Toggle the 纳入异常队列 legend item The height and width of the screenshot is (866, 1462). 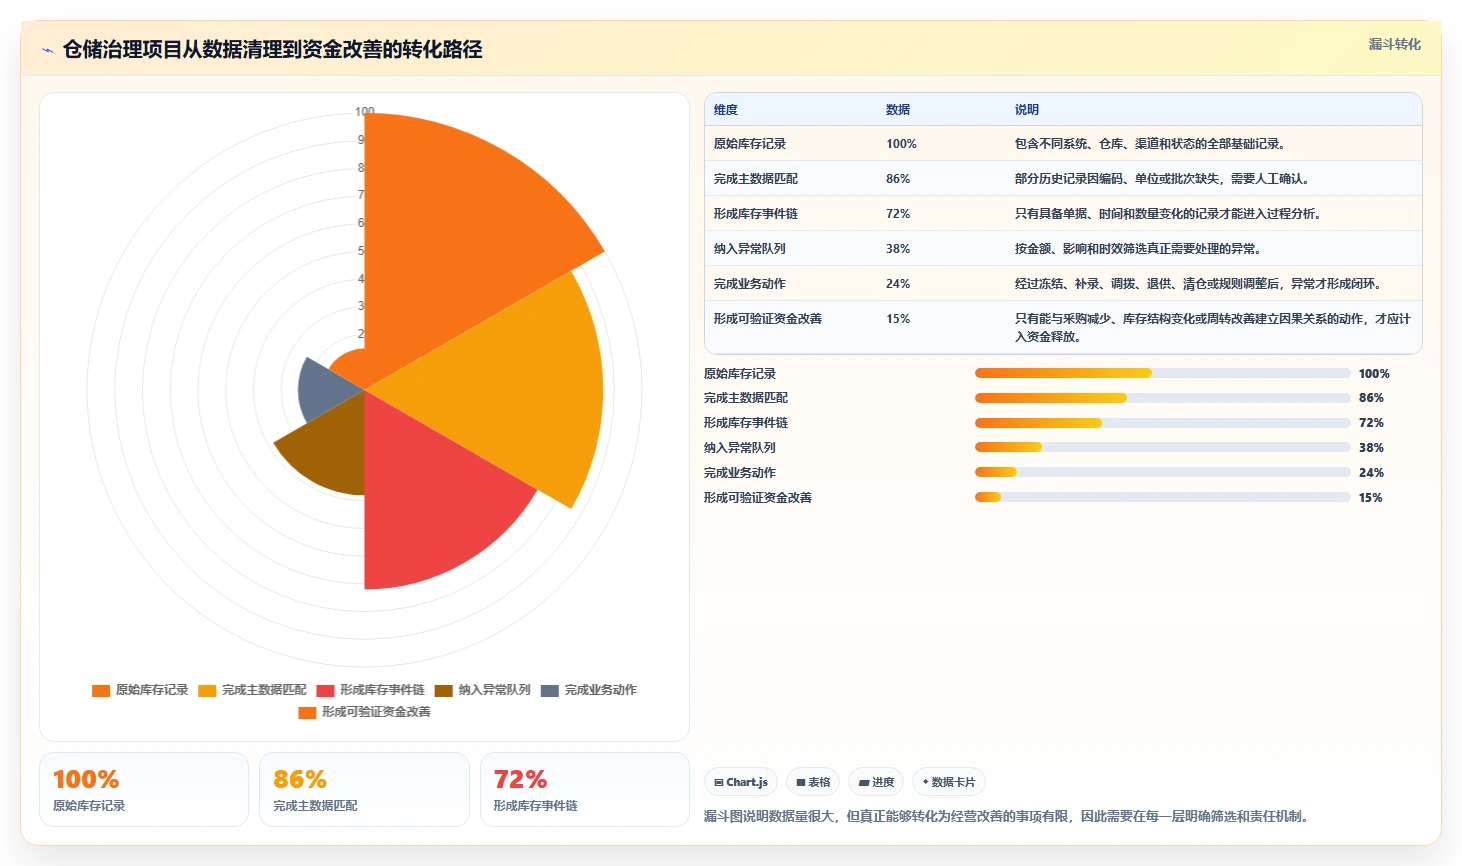[483, 690]
